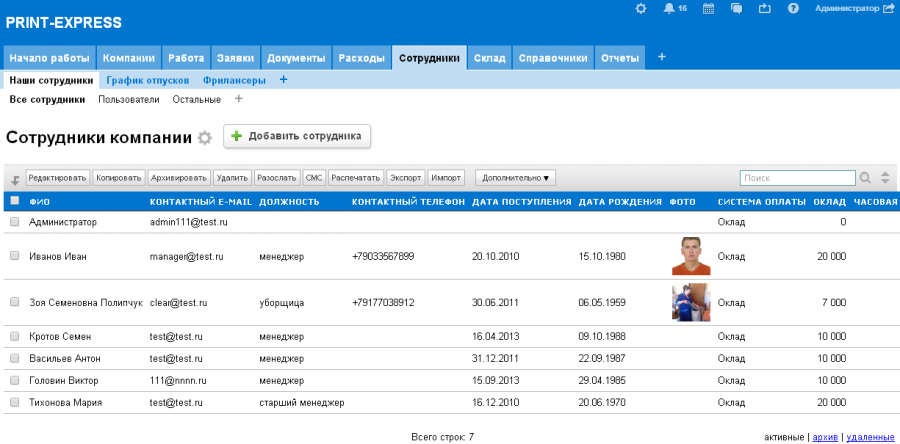Toggle select-all checkbox in table header
Screen dimensions: 900x444
coord(14,201)
